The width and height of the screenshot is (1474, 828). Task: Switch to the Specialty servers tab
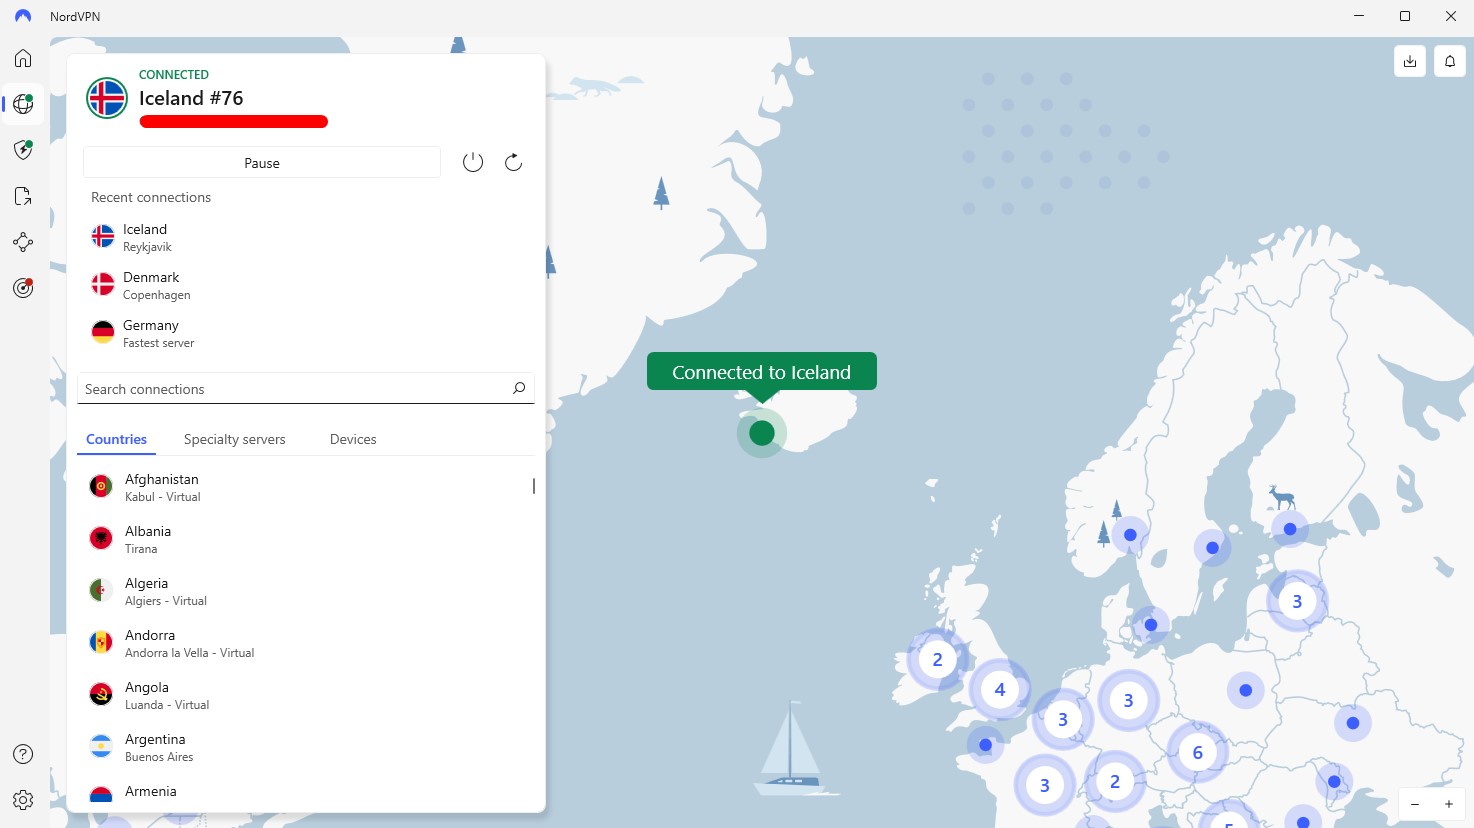234,439
